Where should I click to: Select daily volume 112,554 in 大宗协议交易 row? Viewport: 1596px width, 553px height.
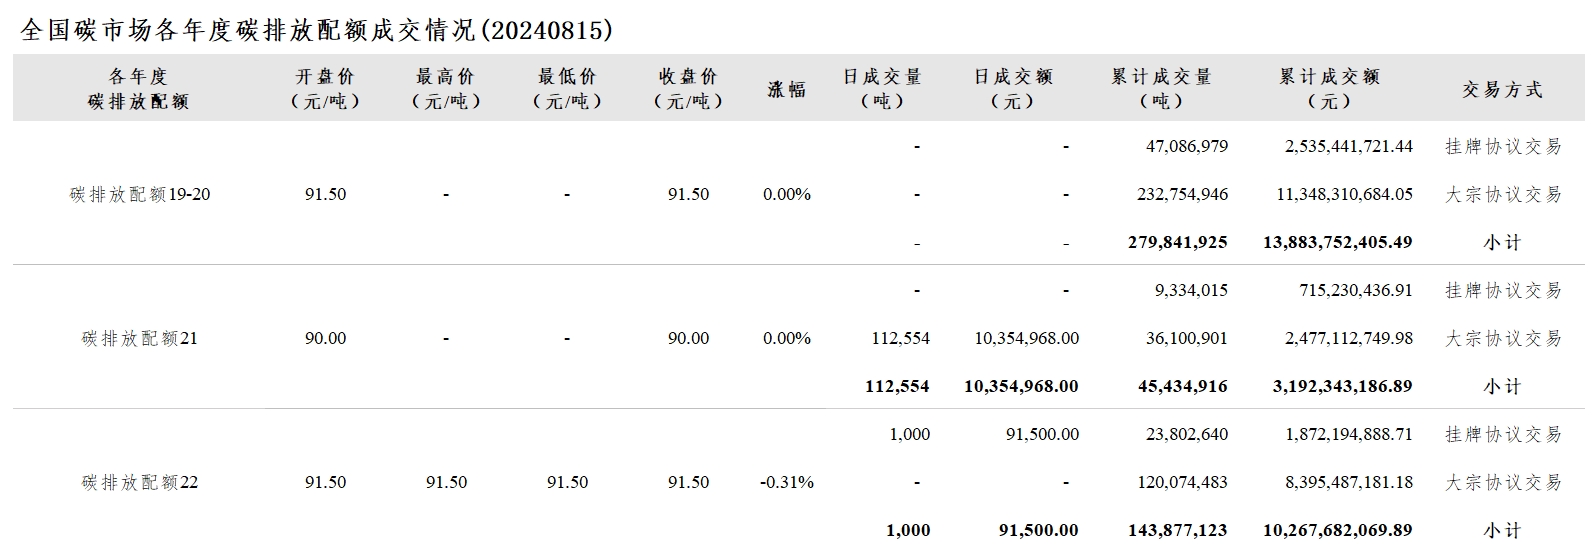(x=901, y=338)
